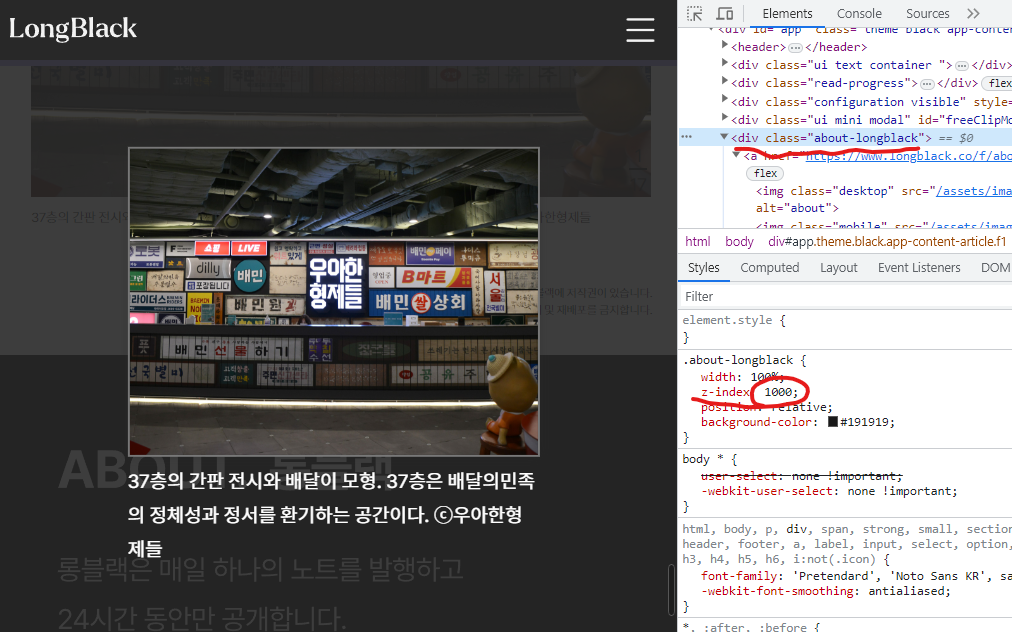Click the ellipsis badge in container div

[x=962, y=66]
